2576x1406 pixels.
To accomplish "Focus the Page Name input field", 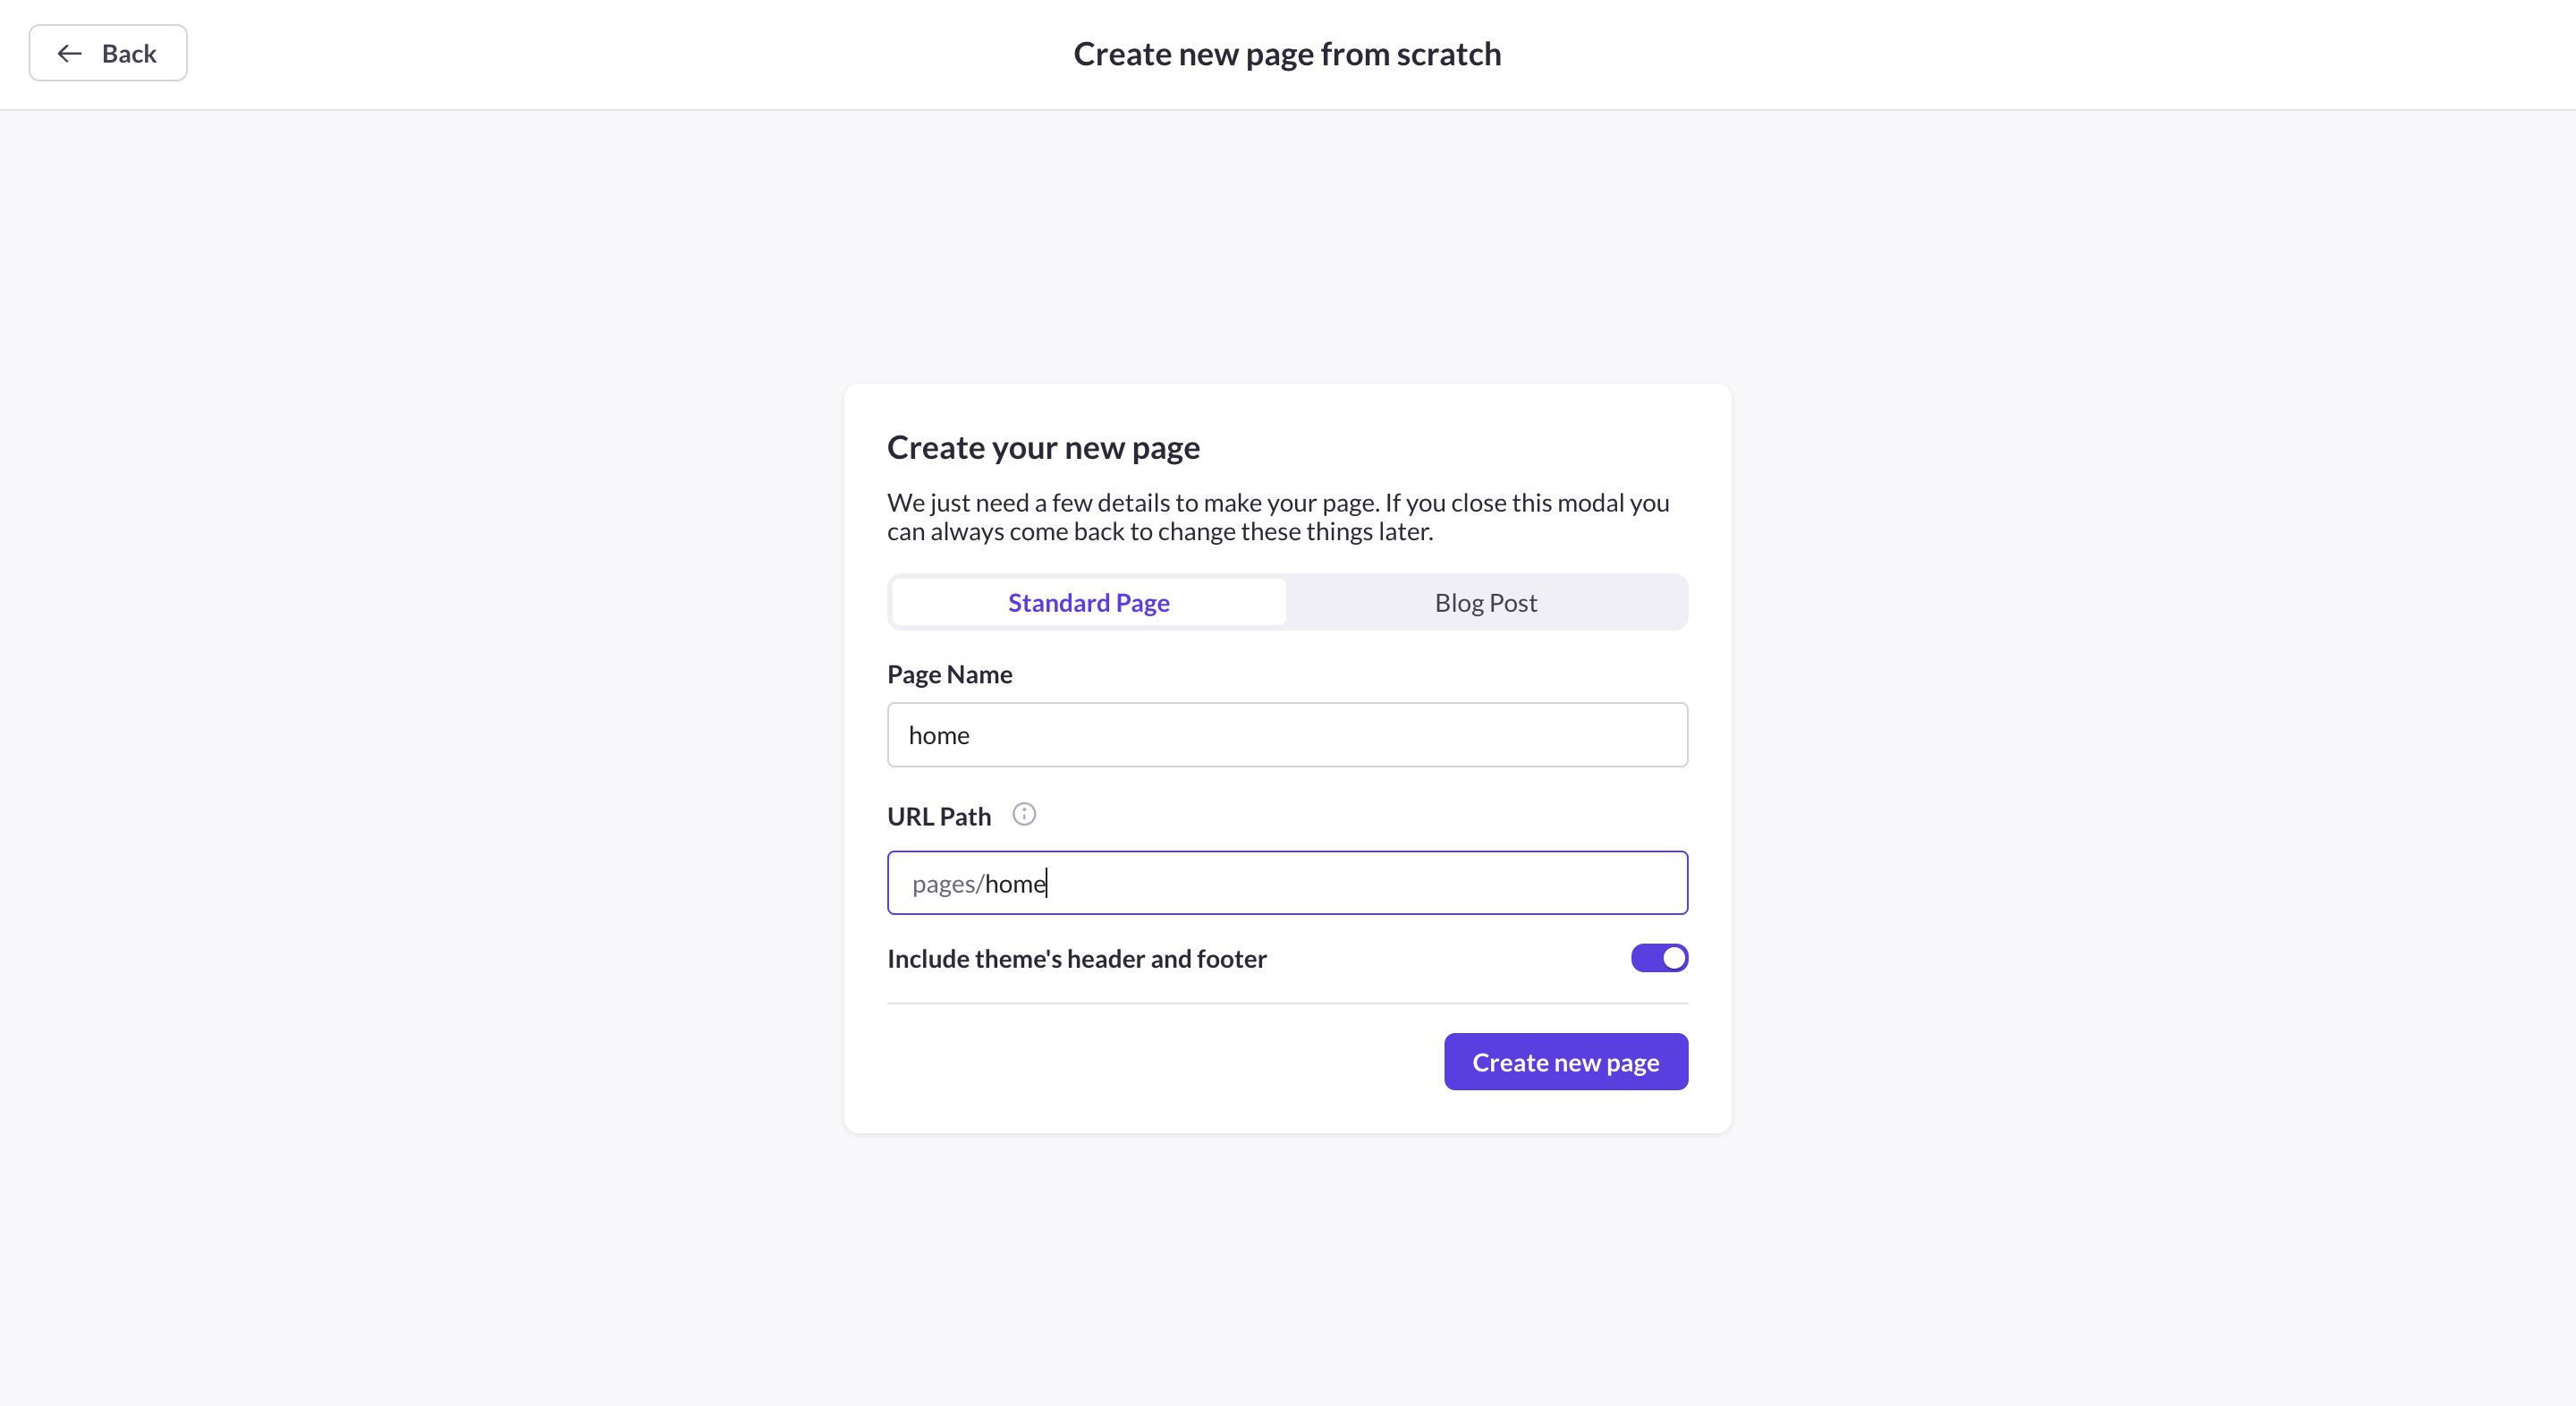I will pyautogui.click(x=1288, y=735).
